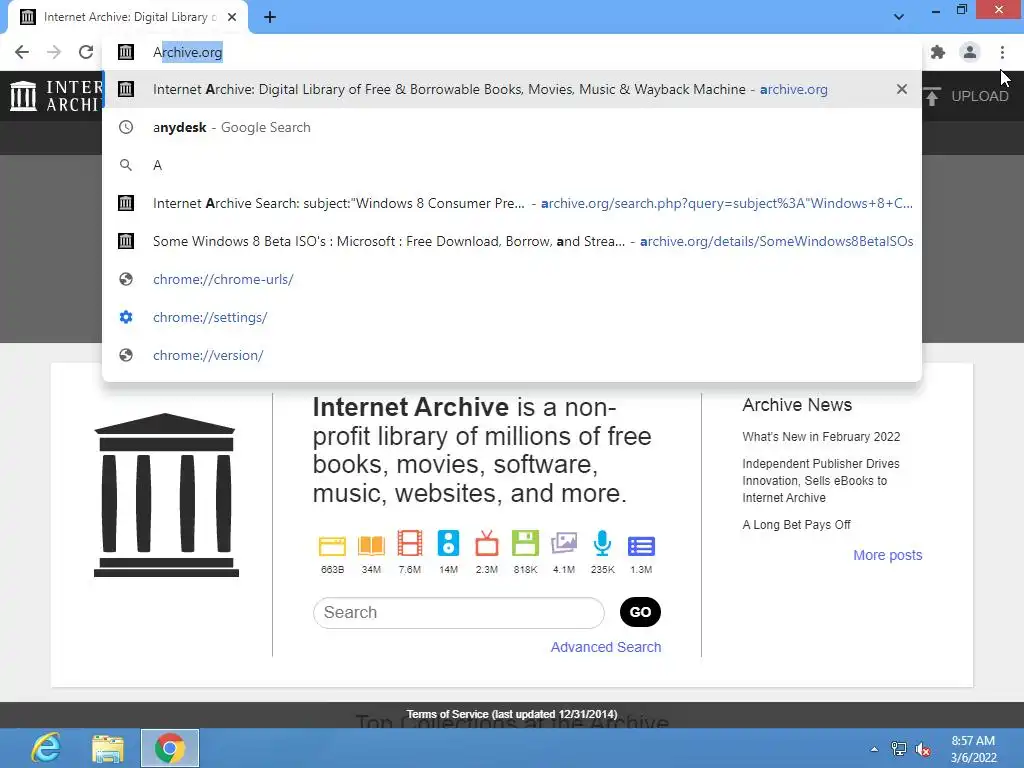Screen dimensions: 1024x768
Task: Click the black GO button
Action: coord(640,612)
